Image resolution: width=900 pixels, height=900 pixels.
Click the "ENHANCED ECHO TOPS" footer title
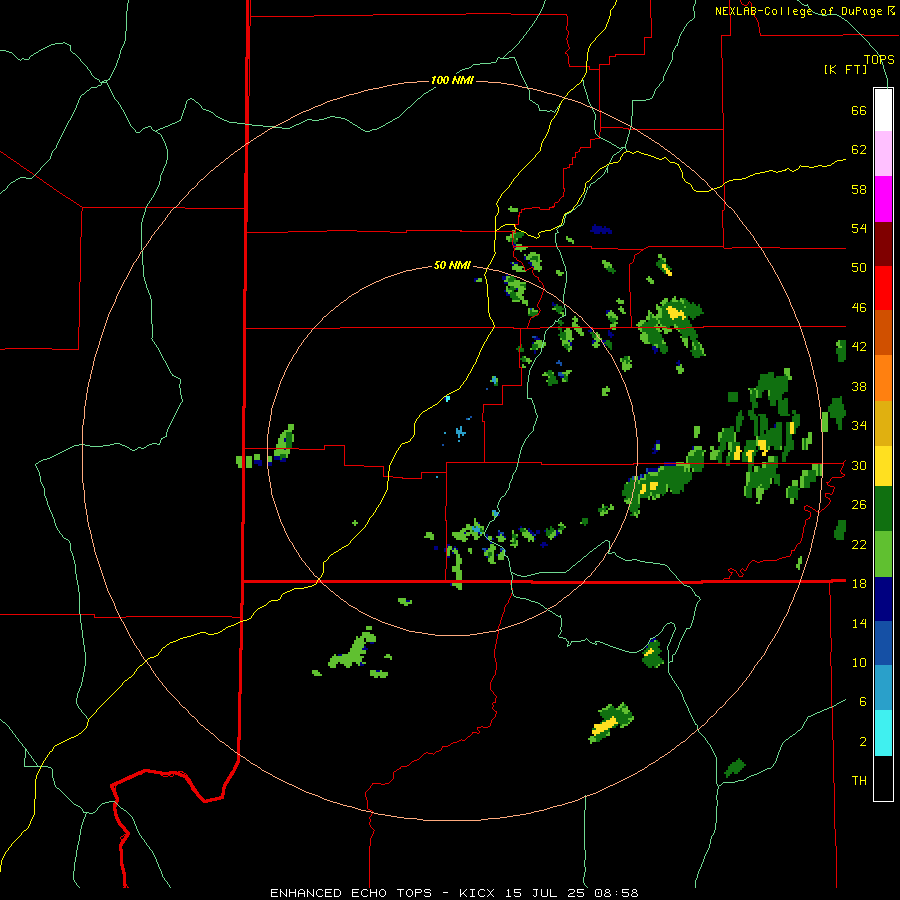[351, 893]
